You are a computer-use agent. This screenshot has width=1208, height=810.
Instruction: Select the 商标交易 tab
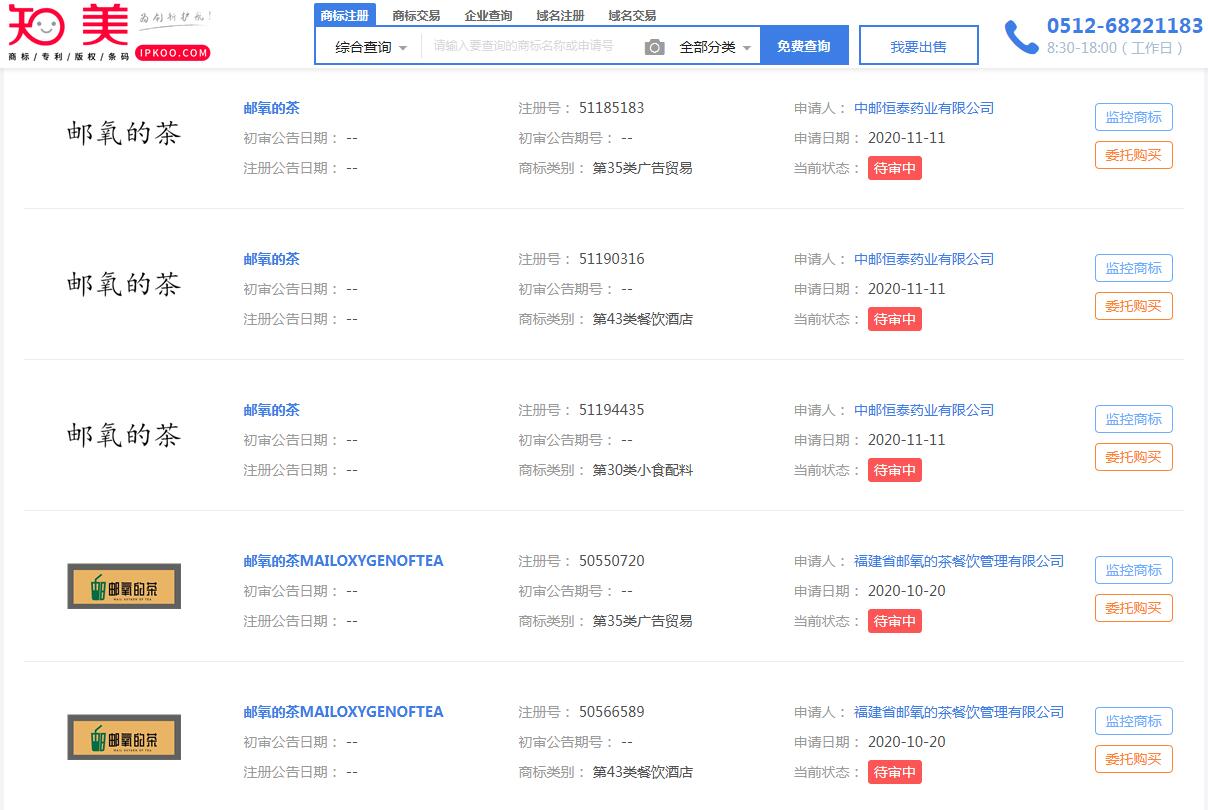point(416,16)
